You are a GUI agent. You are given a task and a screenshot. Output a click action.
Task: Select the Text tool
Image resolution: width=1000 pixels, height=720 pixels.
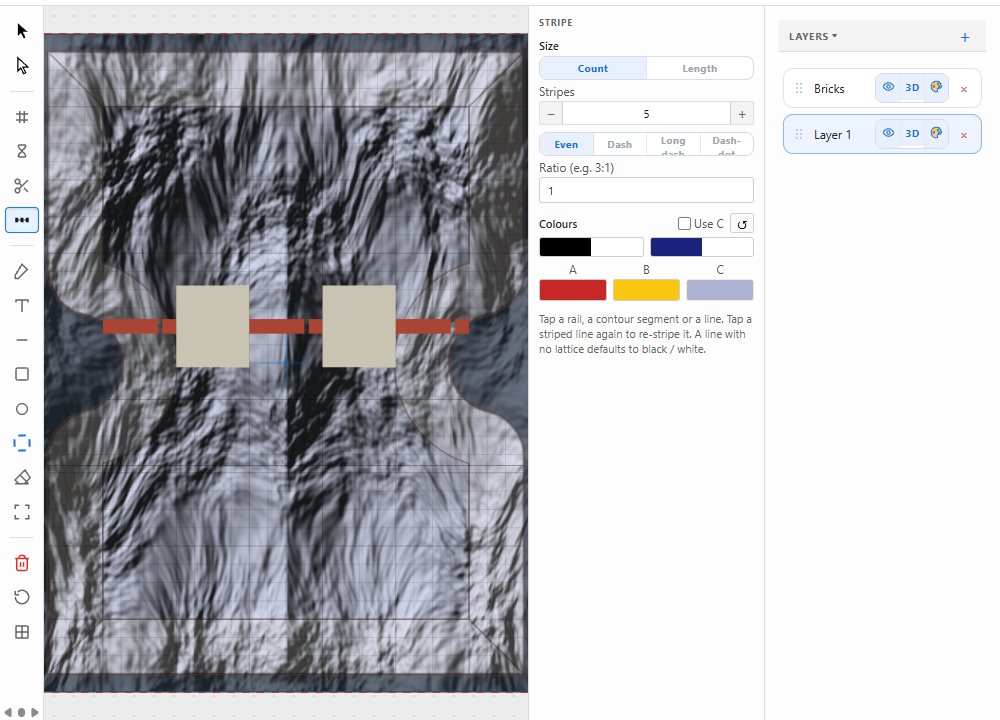pos(22,305)
